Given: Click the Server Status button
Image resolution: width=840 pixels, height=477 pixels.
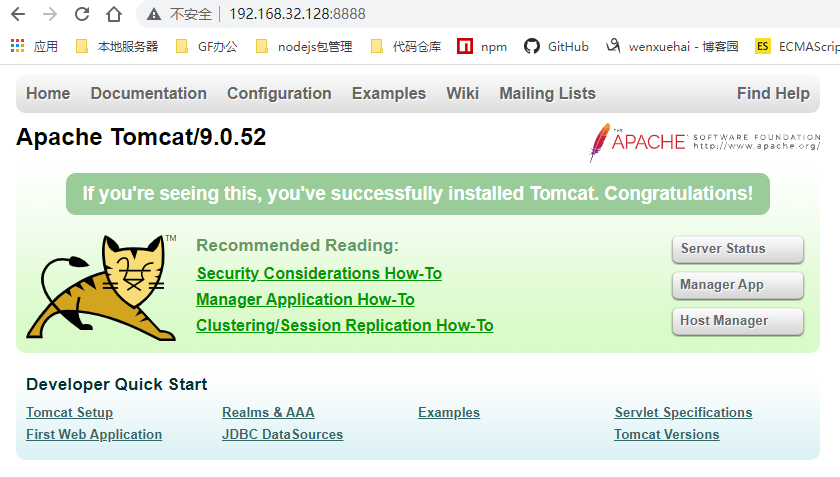Looking at the screenshot, I should coord(738,249).
